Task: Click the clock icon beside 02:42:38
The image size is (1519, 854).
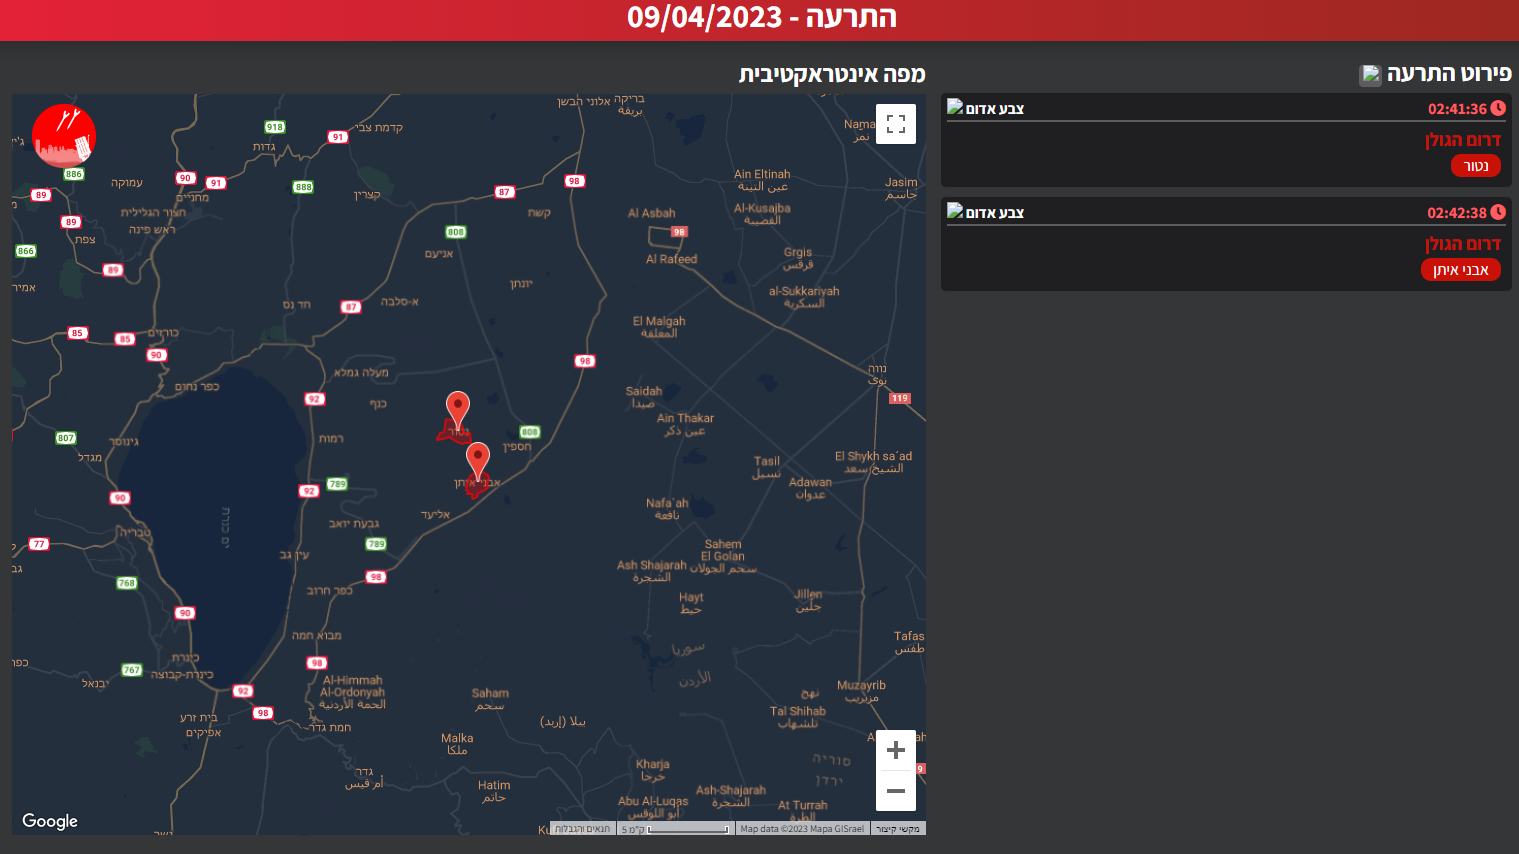Action: pos(1498,212)
